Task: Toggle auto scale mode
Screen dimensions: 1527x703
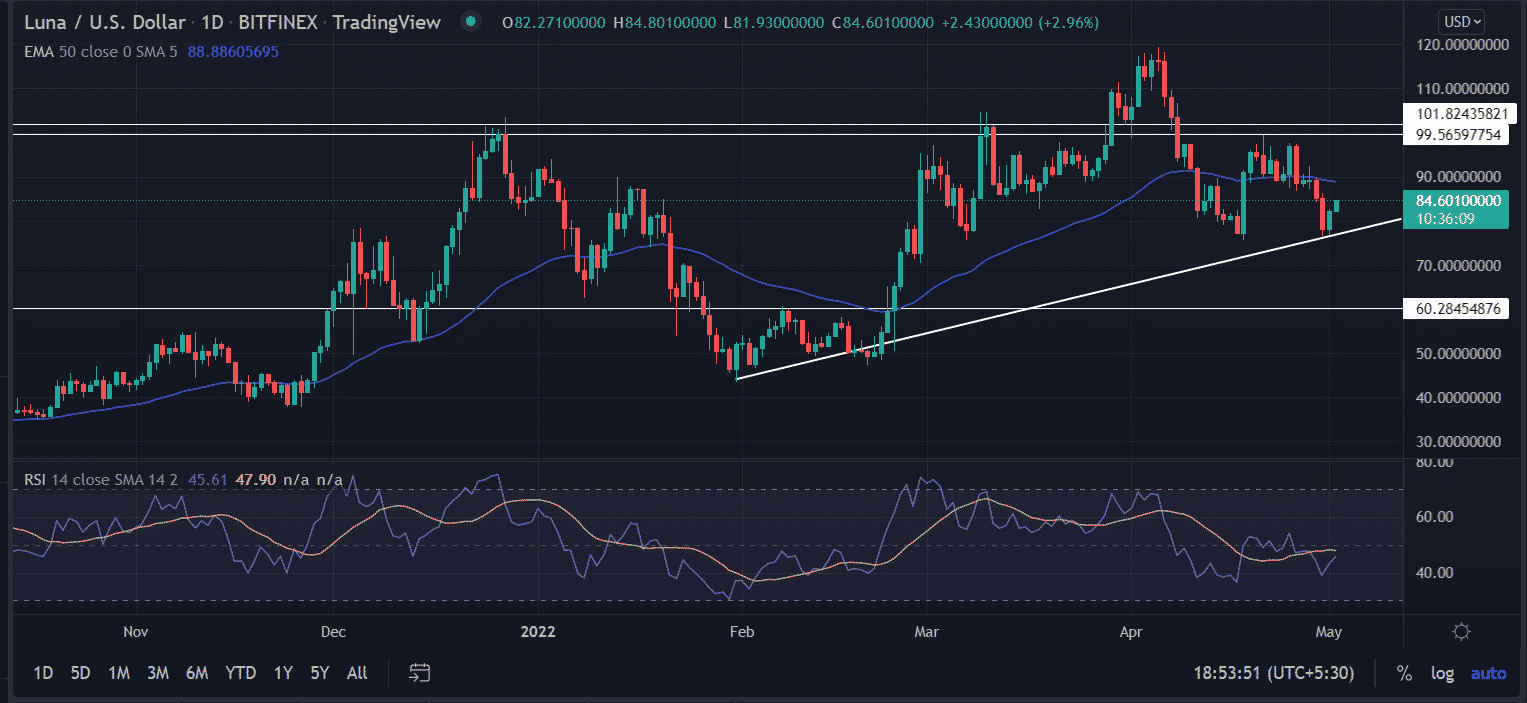Action: [1488, 673]
